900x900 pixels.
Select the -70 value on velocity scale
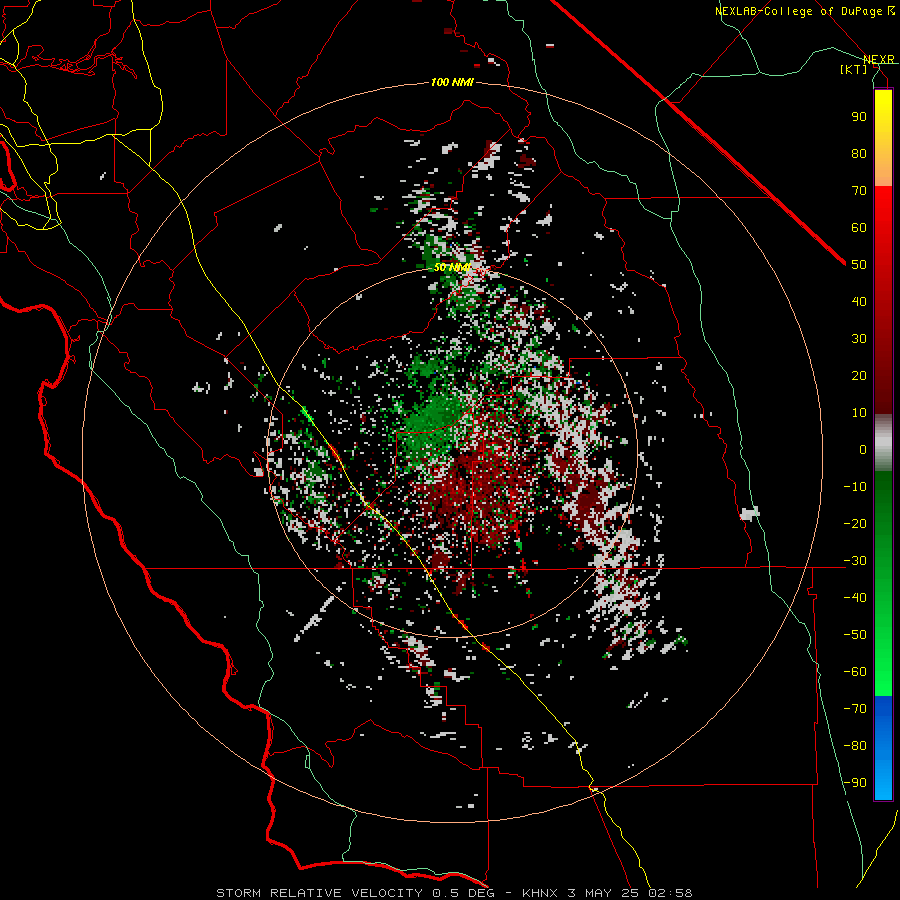tap(855, 709)
